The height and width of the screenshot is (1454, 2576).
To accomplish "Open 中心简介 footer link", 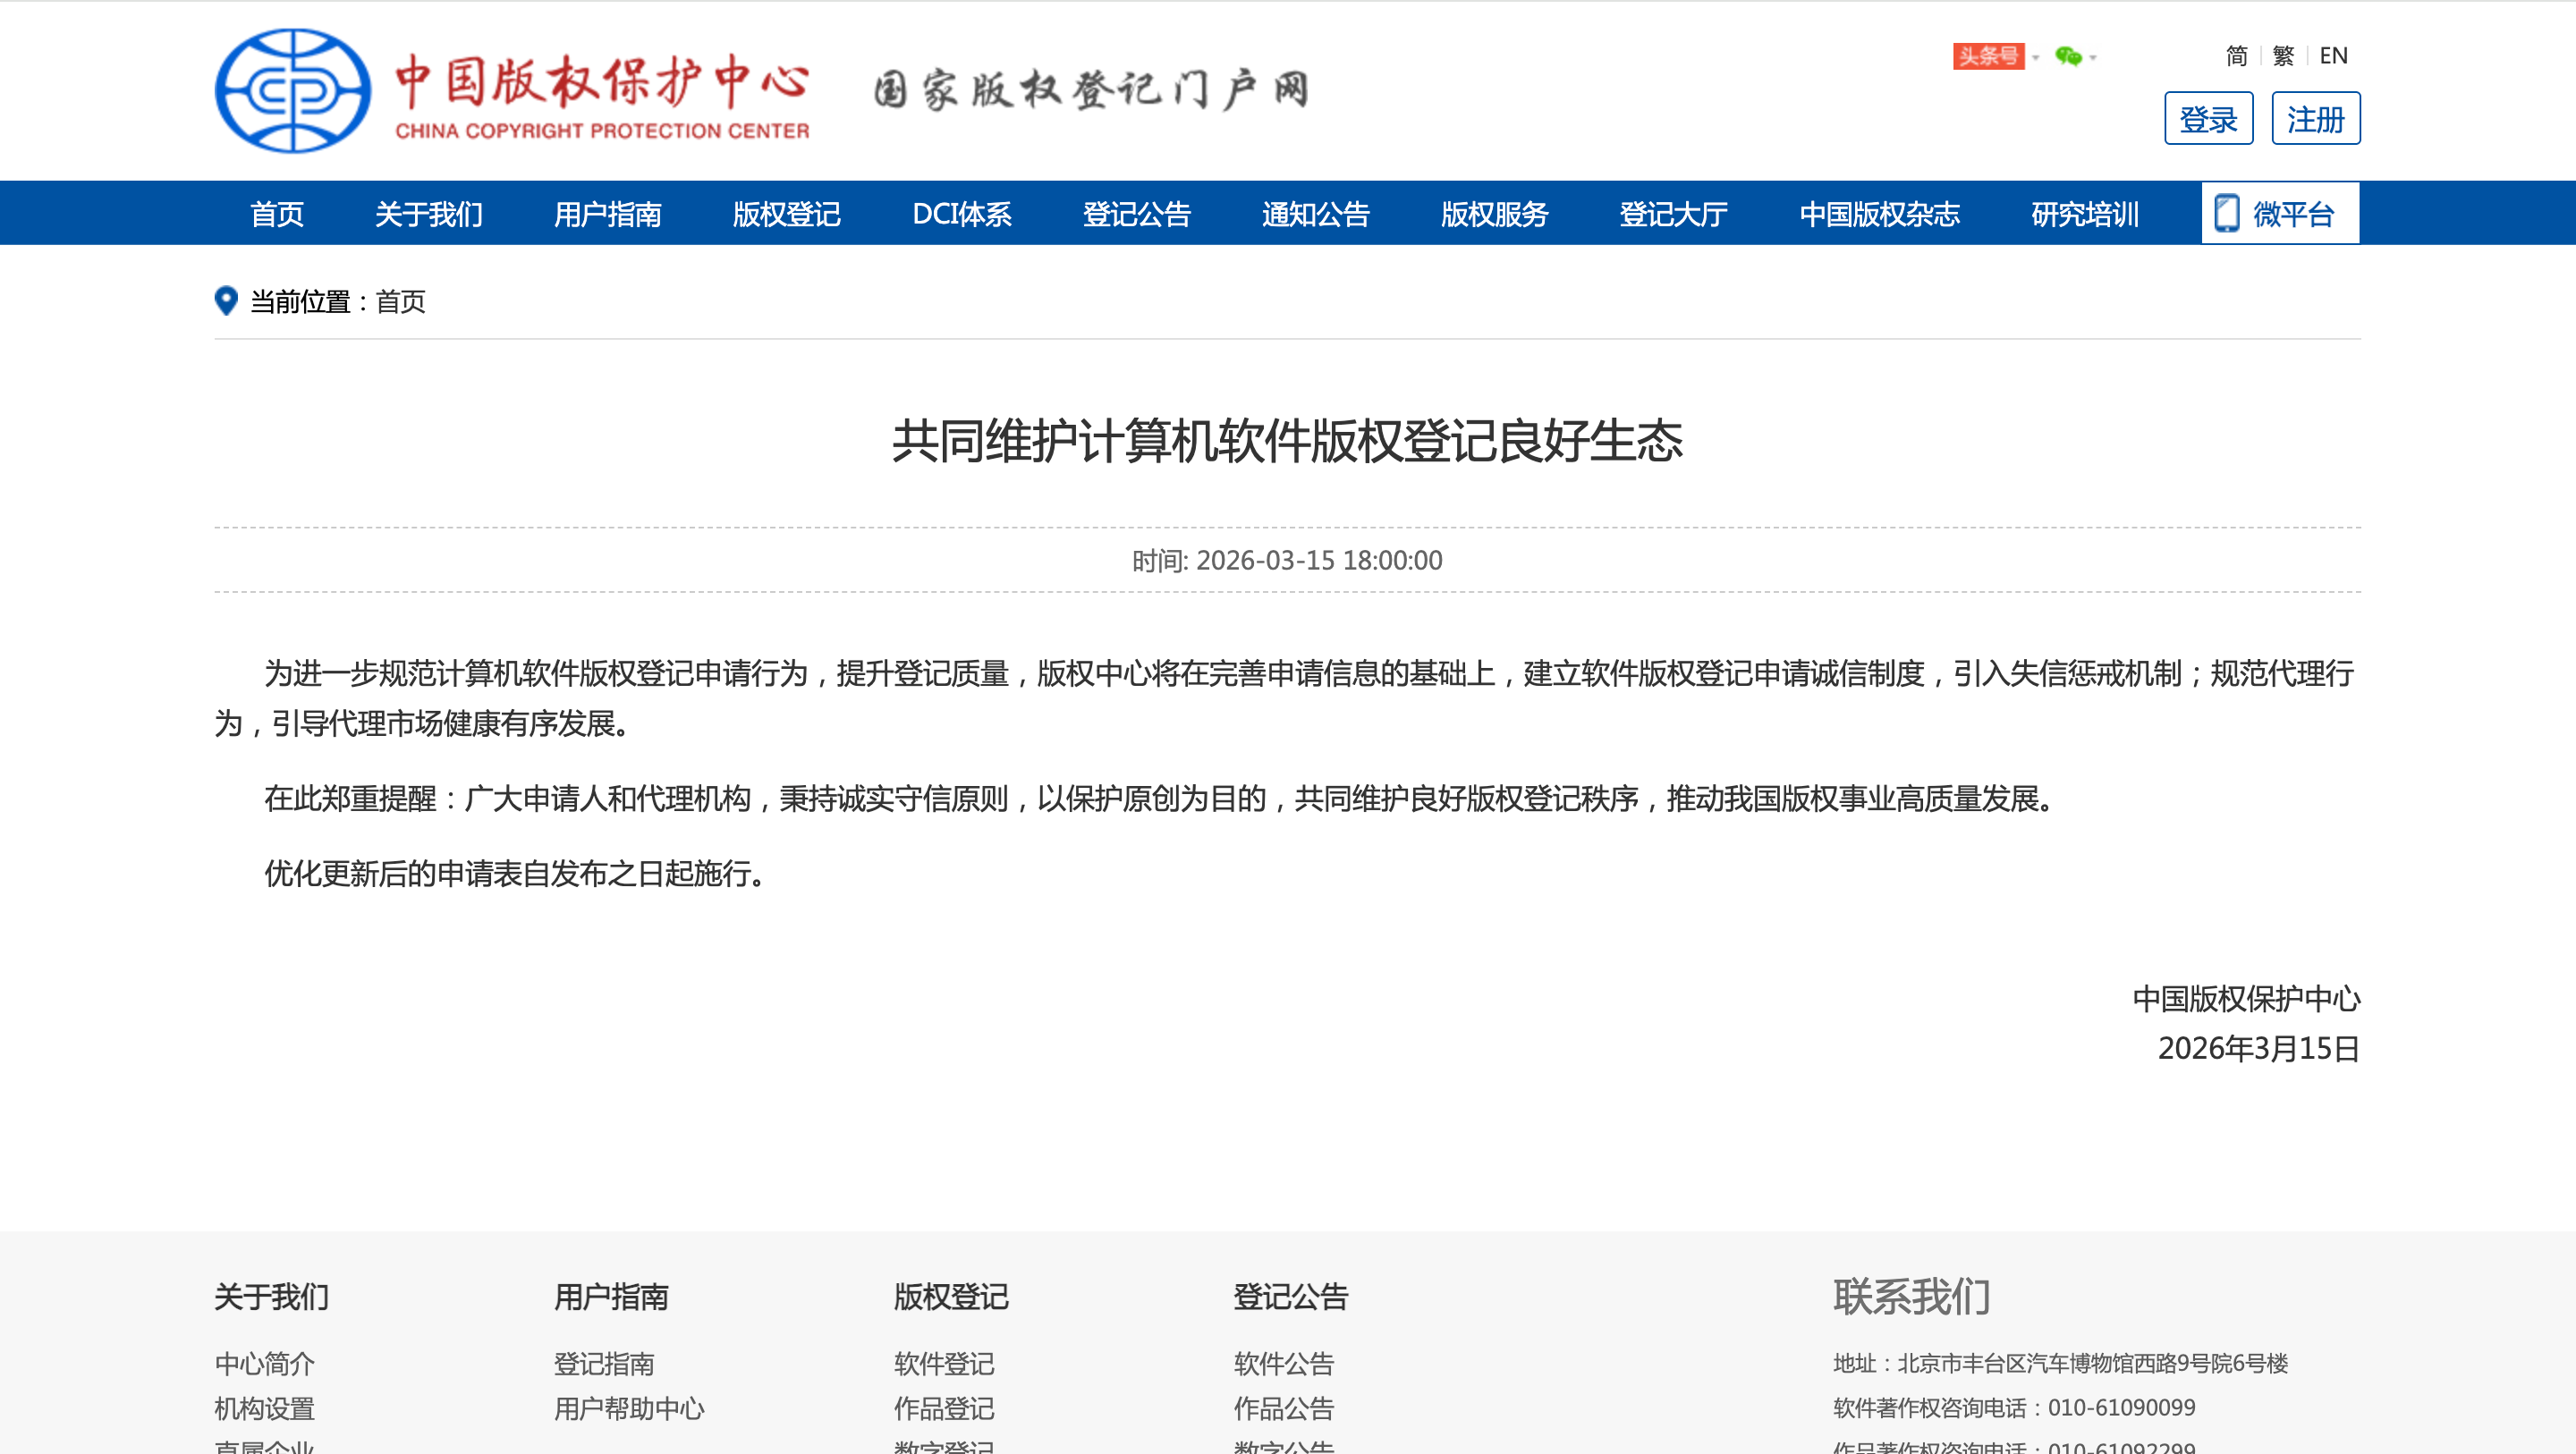I will (264, 1363).
